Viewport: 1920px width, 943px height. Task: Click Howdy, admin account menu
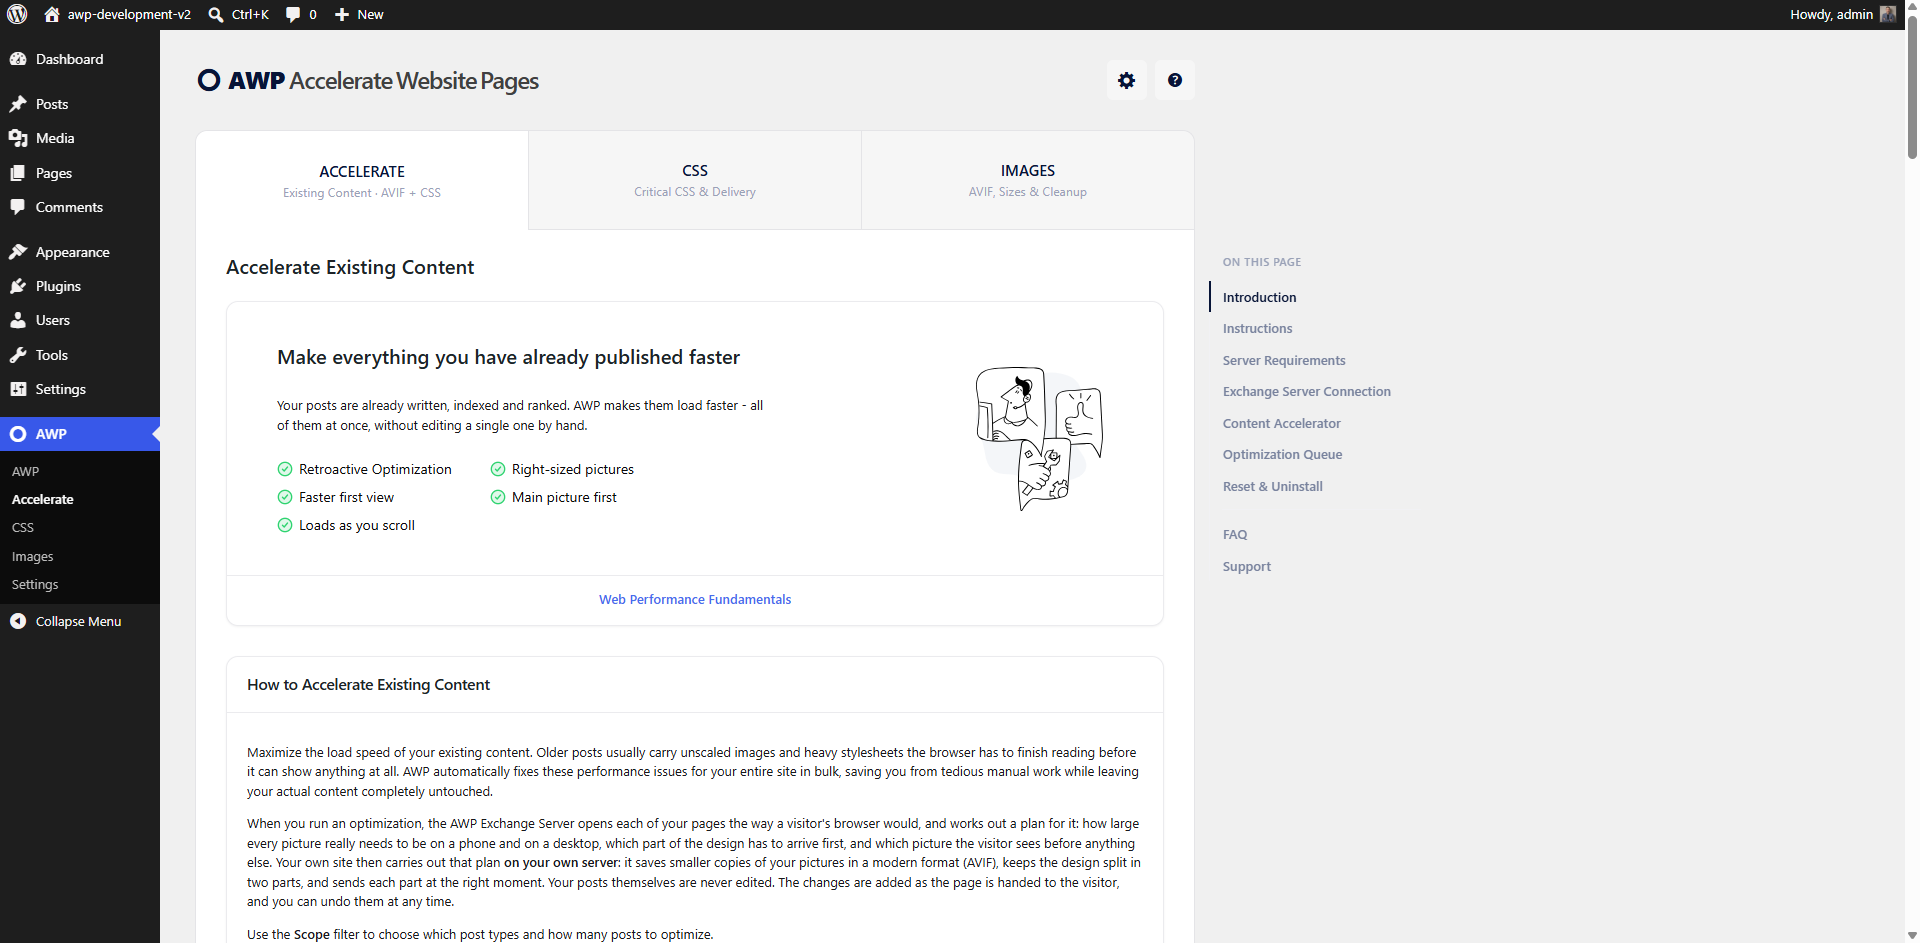point(1843,14)
